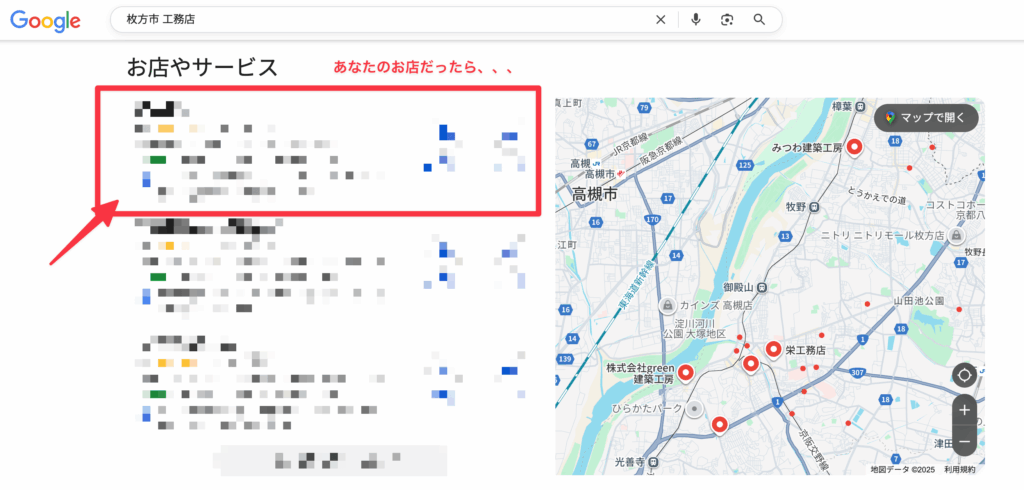
Task: Click the 牧野 station marker
Action: pyautogui.click(x=815, y=207)
